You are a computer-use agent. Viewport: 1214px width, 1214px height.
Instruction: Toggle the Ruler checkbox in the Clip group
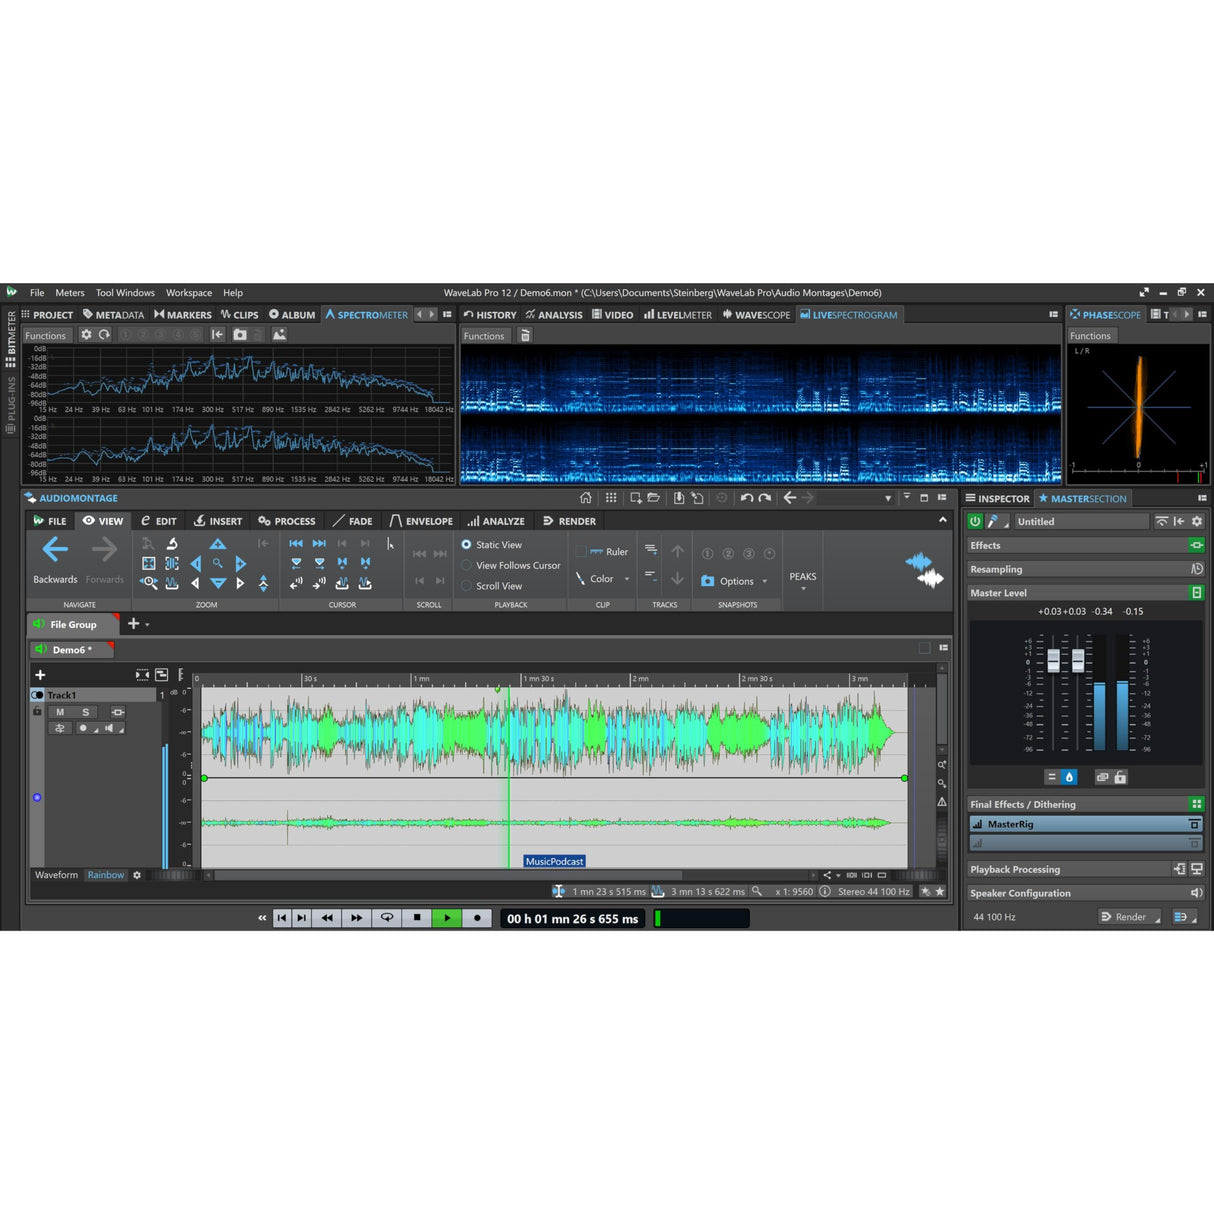(581, 552)
